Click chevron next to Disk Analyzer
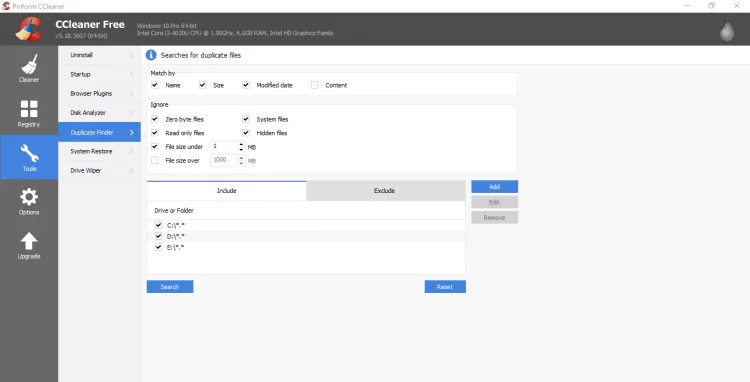 (131, 113)
